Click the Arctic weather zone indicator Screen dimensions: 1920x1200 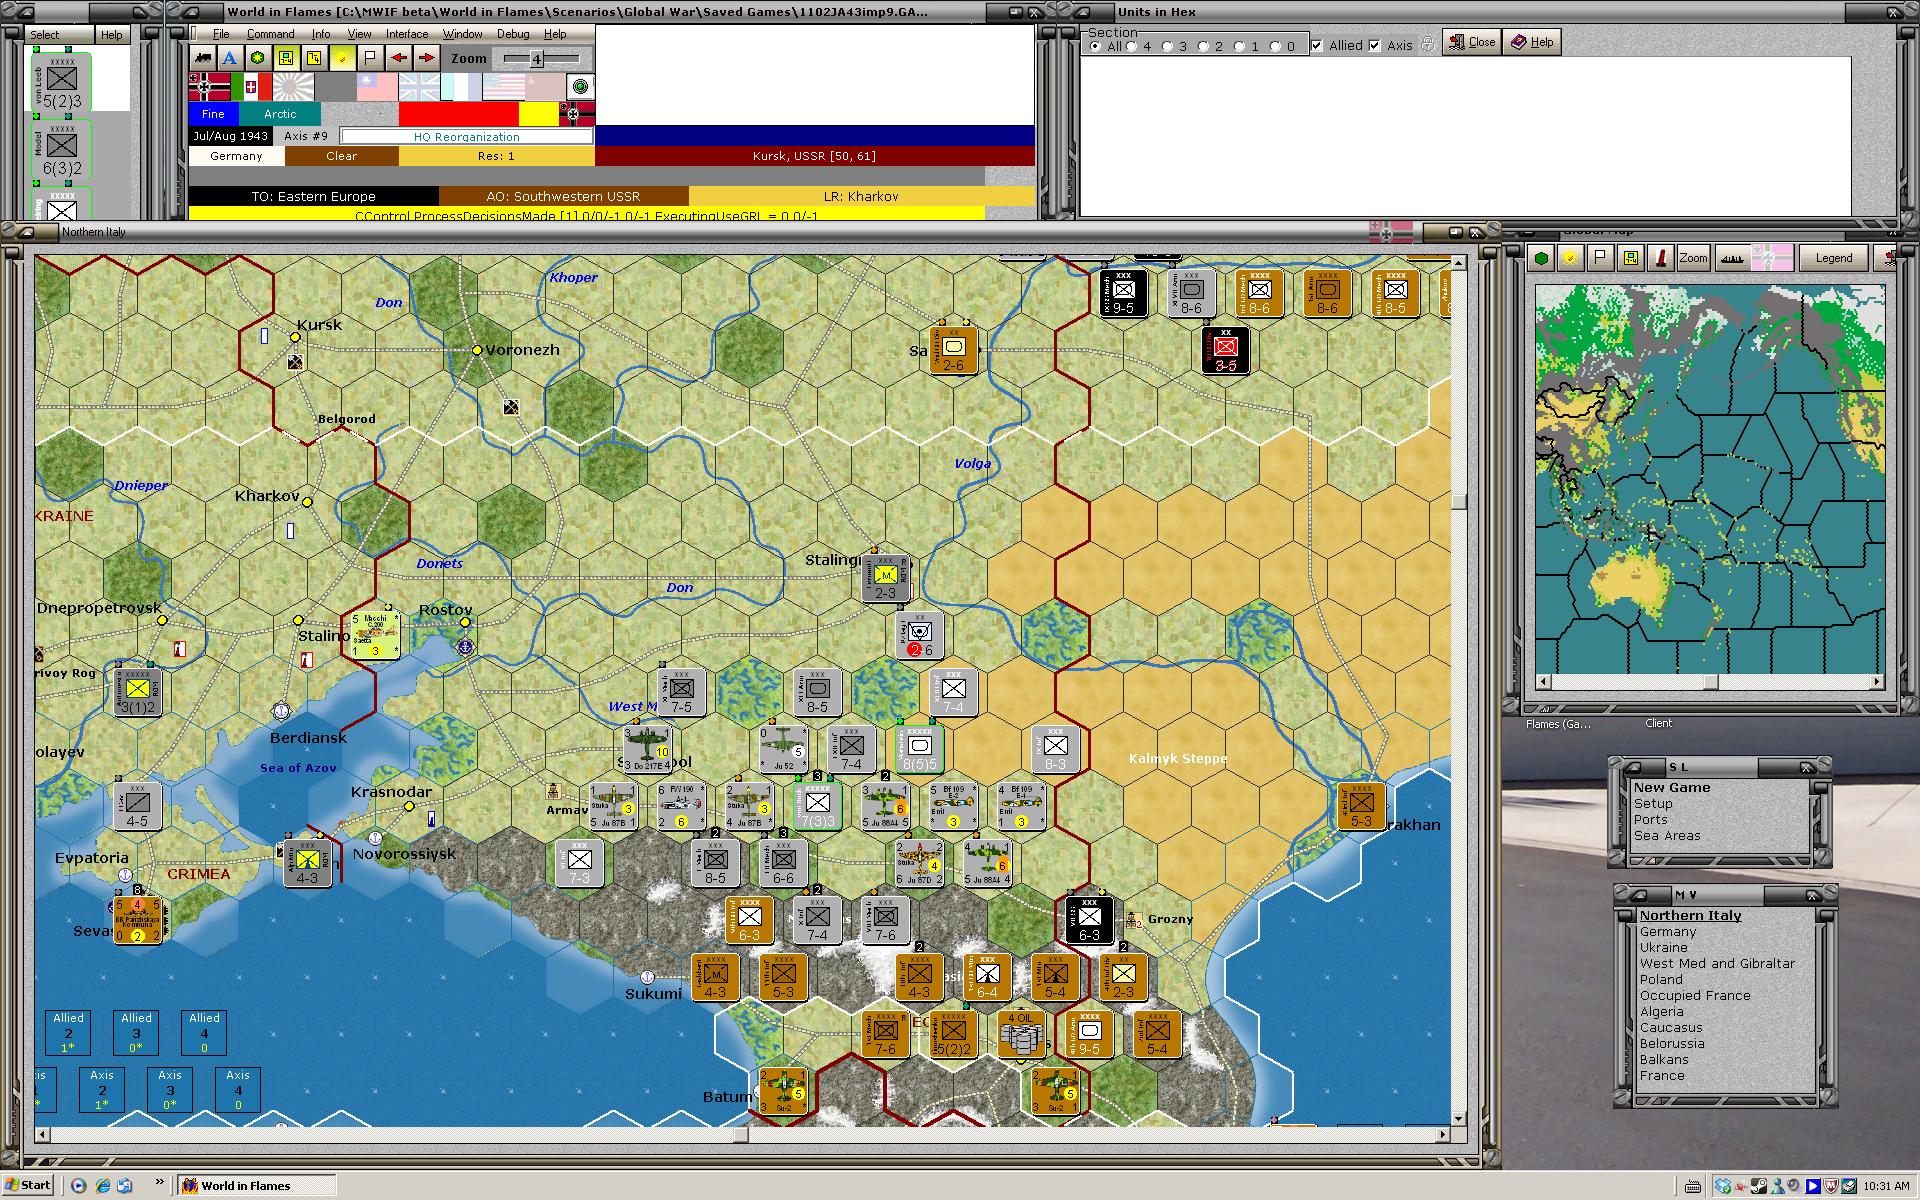pyautogui.click(x=280, y=114)
